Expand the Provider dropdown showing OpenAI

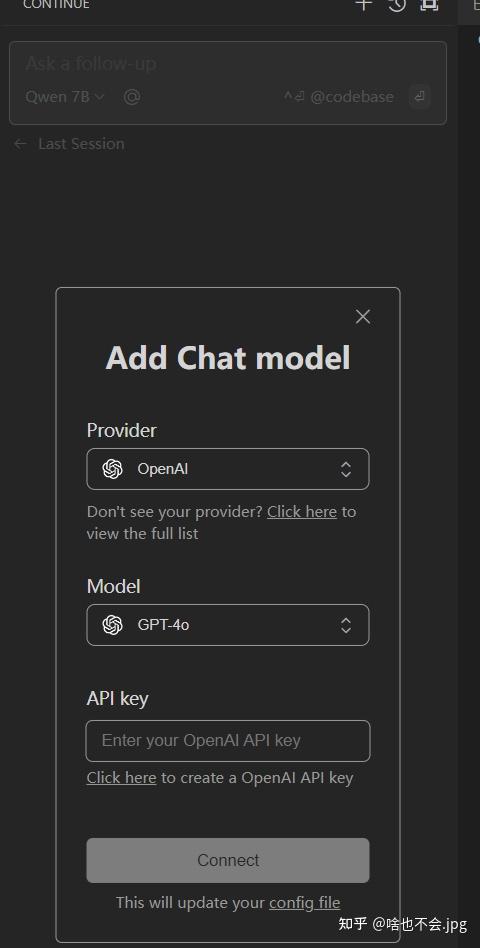pos(228,469)
